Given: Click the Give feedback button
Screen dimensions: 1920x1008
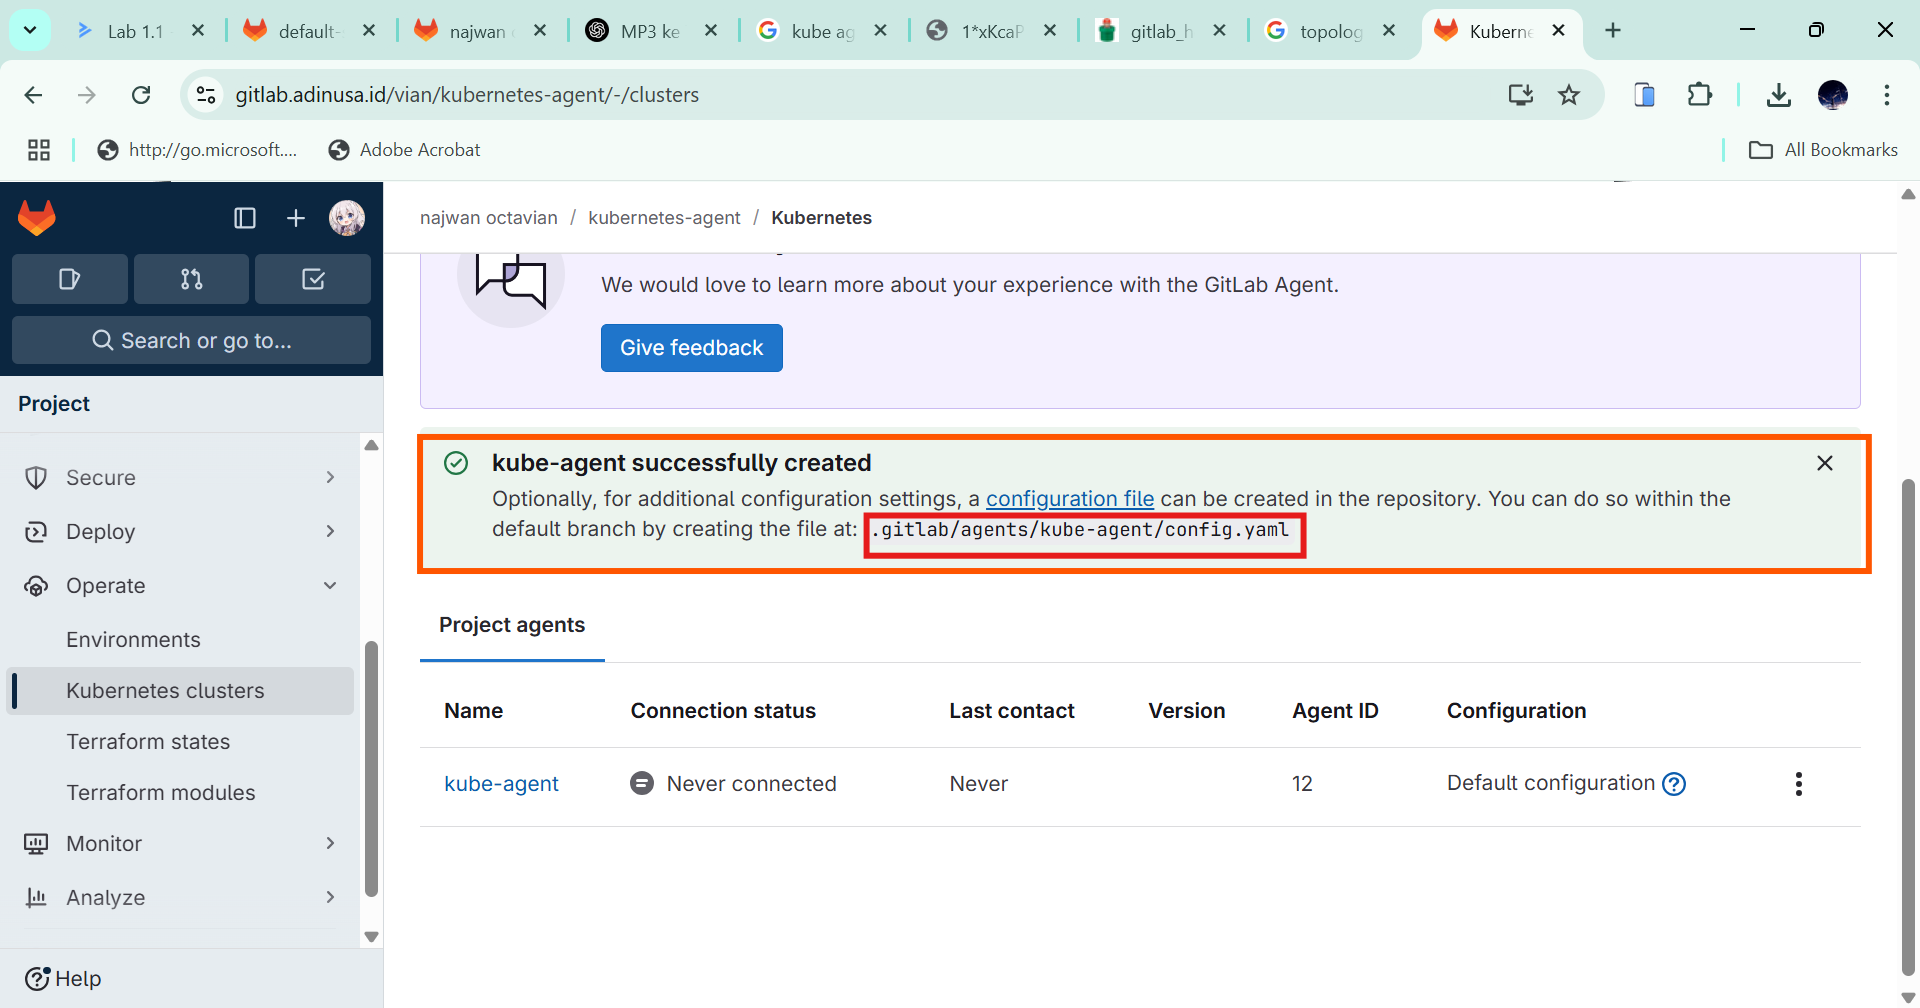Looking at the screenshot, I should tap(691, 348).
